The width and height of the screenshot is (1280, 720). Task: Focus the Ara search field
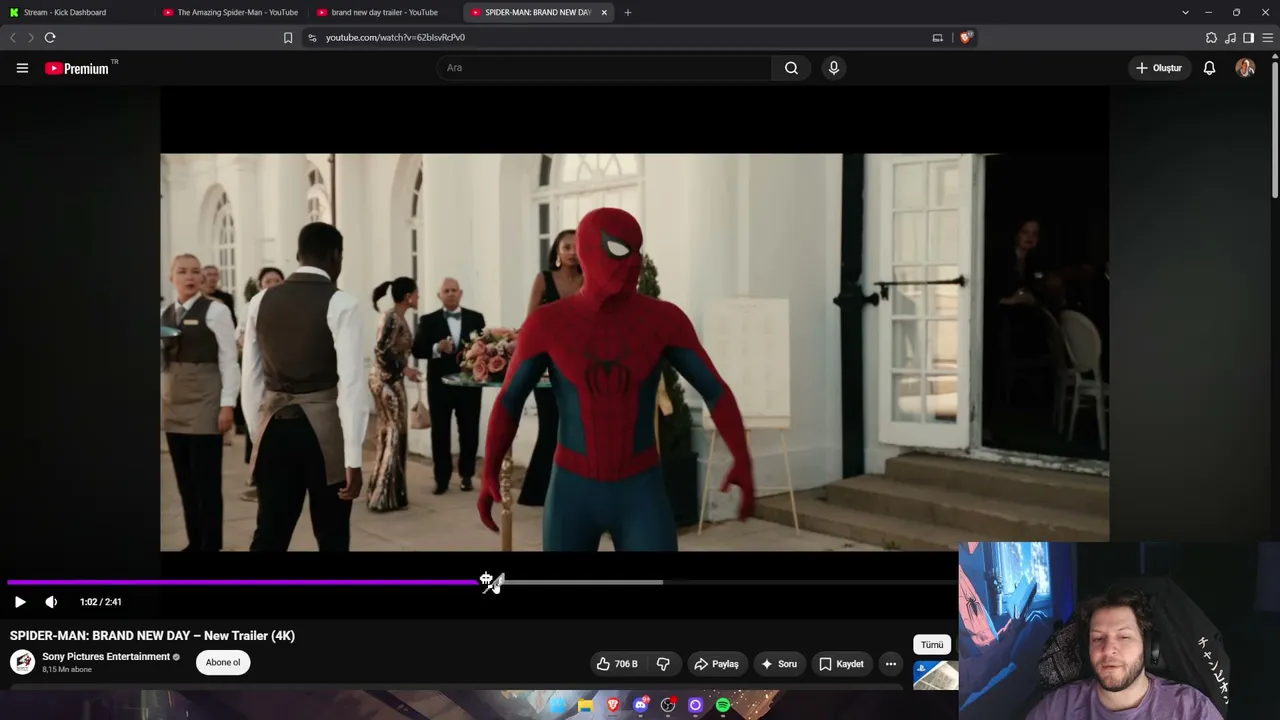(x=604, y=68)
